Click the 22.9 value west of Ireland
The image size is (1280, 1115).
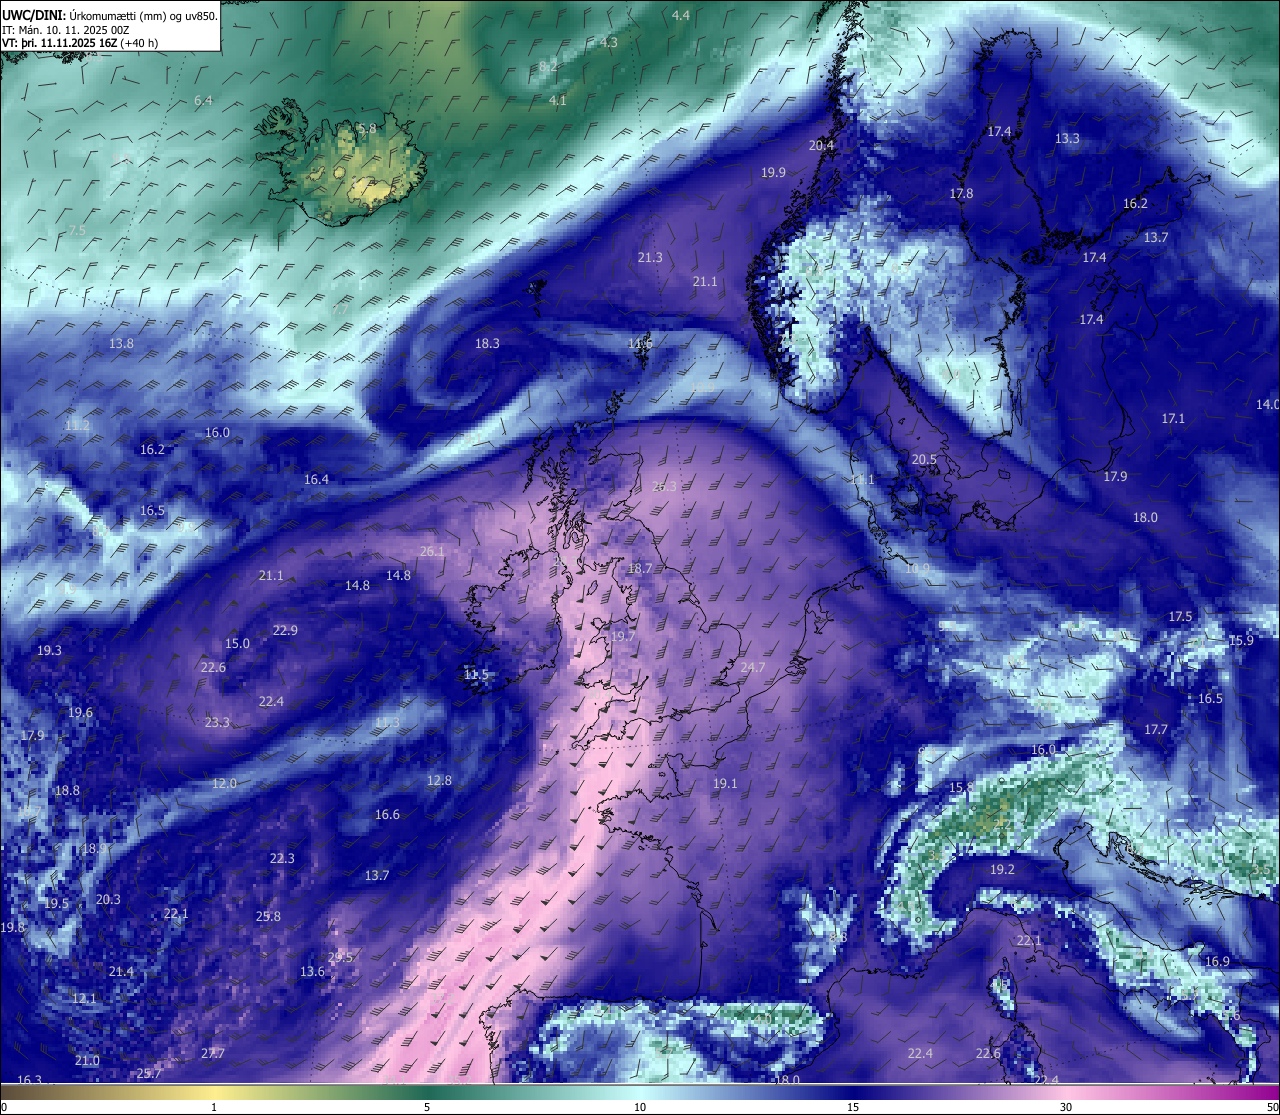[285, 630]
